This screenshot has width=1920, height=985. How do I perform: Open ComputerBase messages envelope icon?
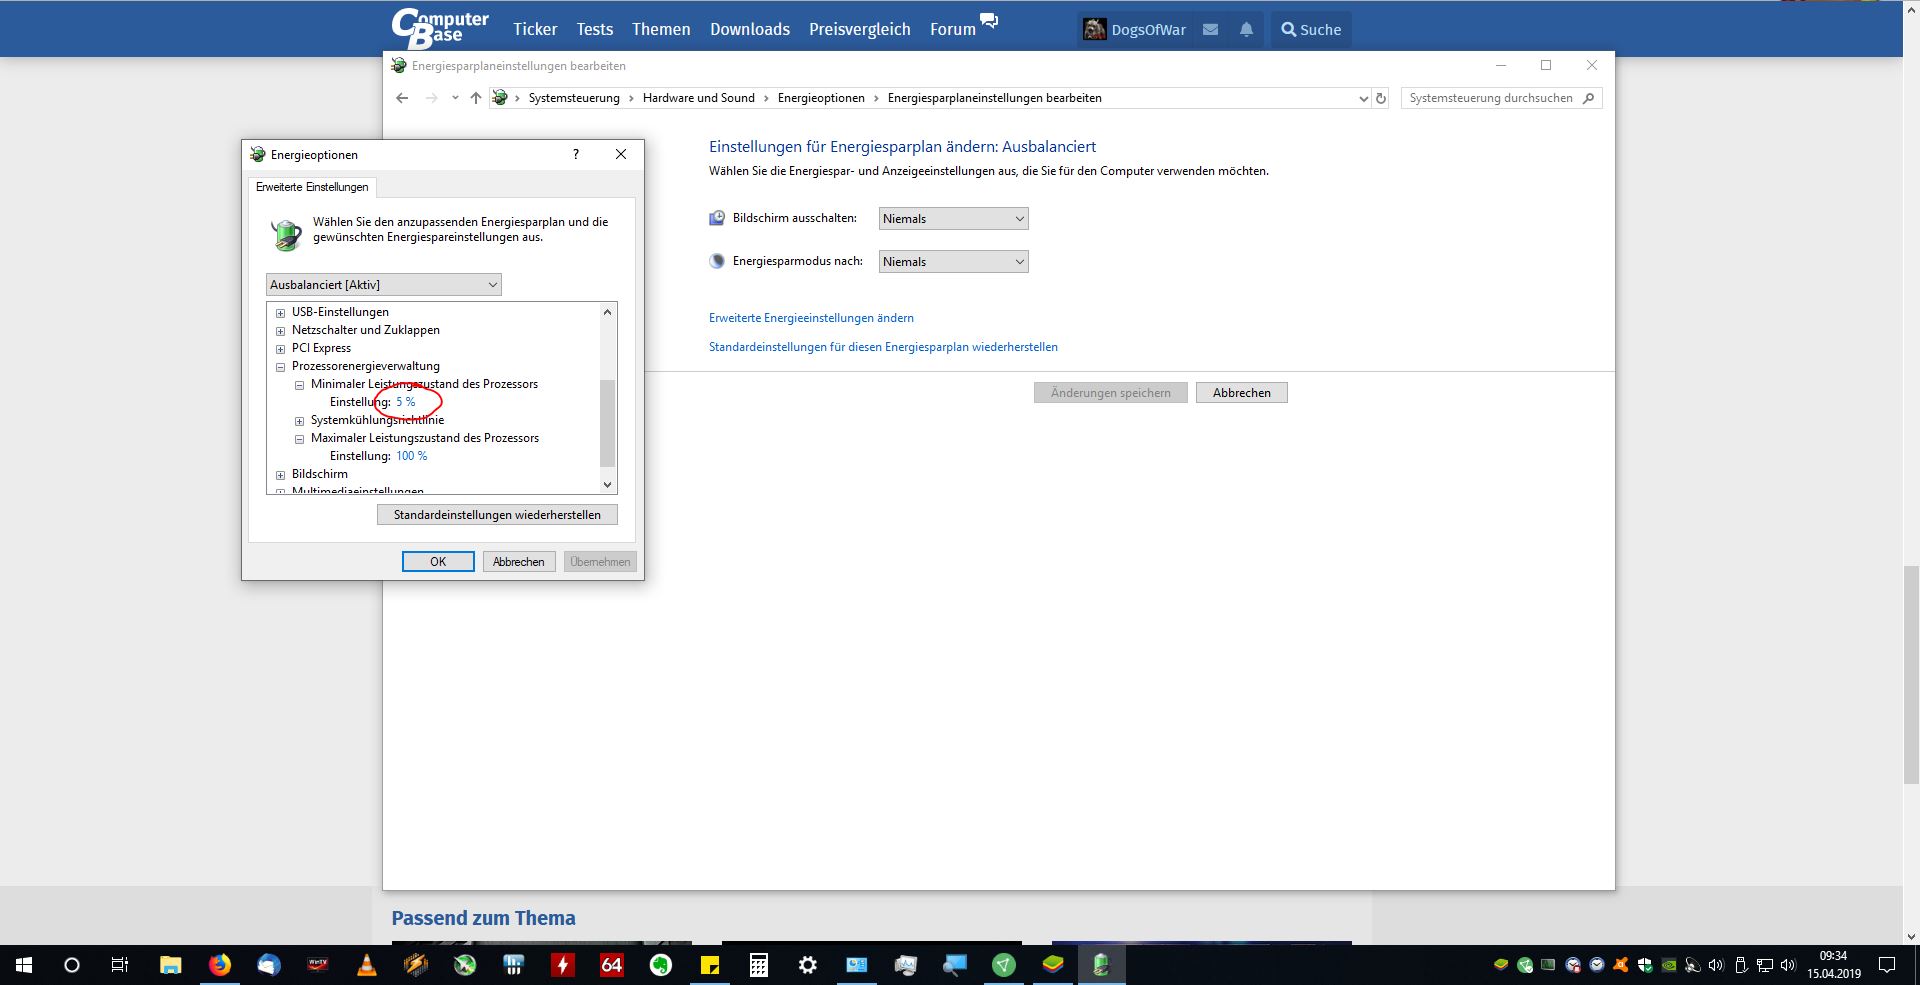click(1210, 30)
